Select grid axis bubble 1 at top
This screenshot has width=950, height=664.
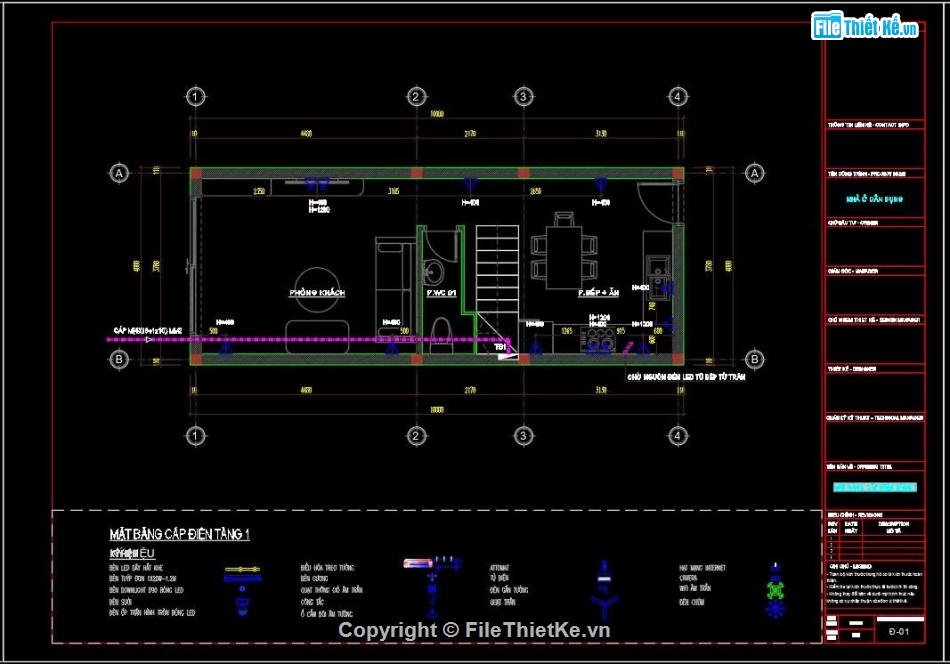tap(195, 97)
